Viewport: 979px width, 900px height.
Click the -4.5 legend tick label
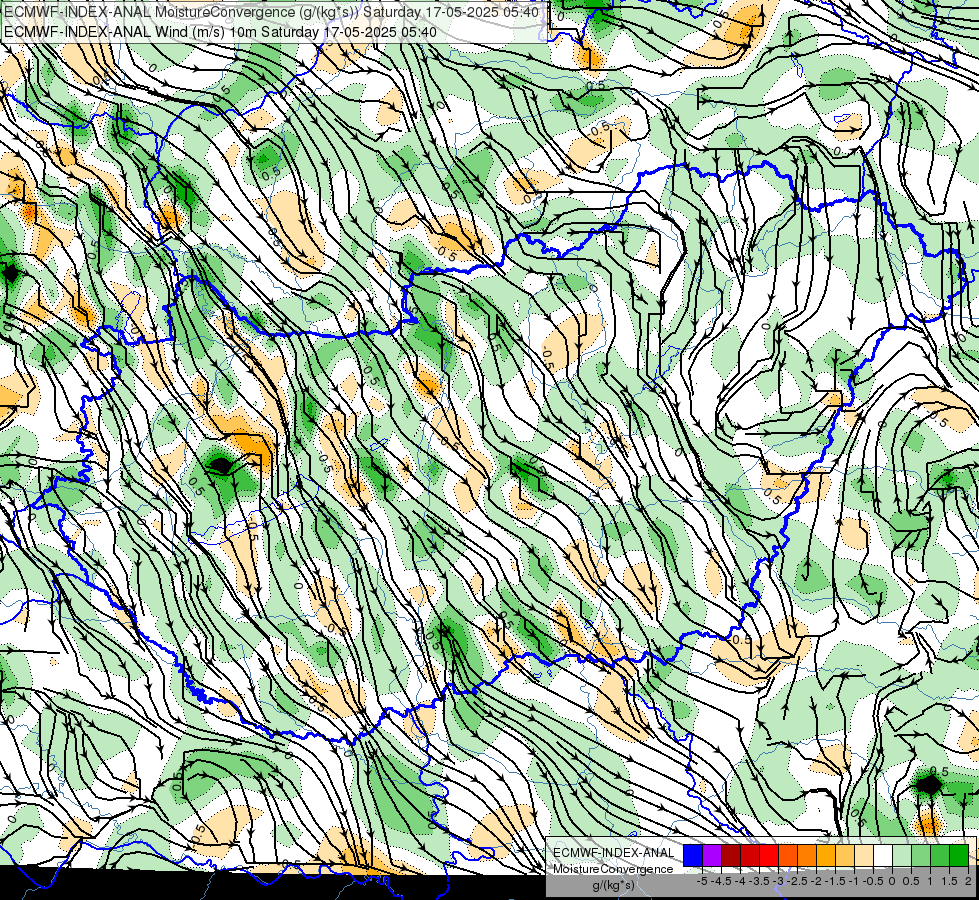pyautogui.click(x=721, y=881)
